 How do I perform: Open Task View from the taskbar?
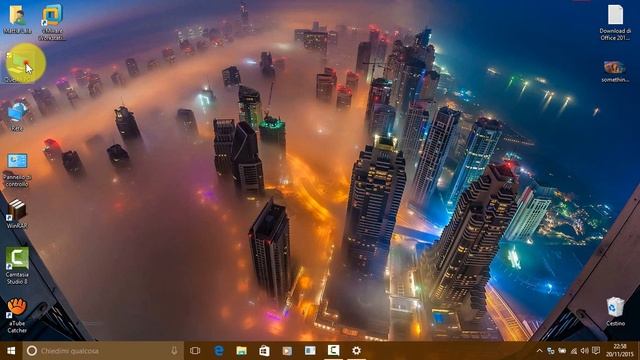pos(195,351)
